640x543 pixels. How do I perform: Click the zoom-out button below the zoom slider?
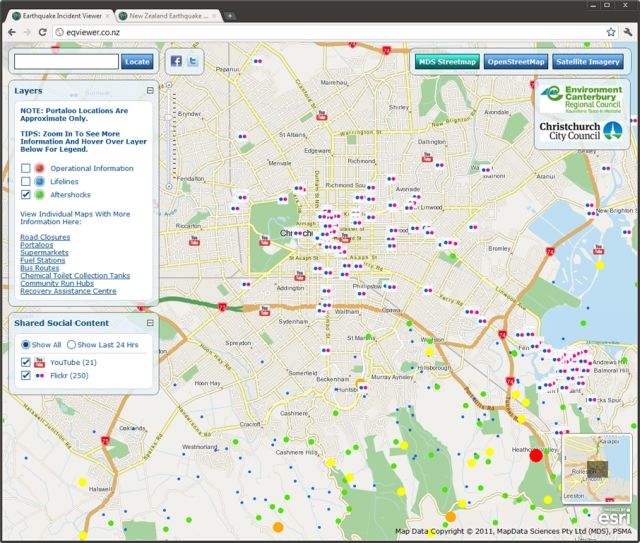click(x=169, y=187)
